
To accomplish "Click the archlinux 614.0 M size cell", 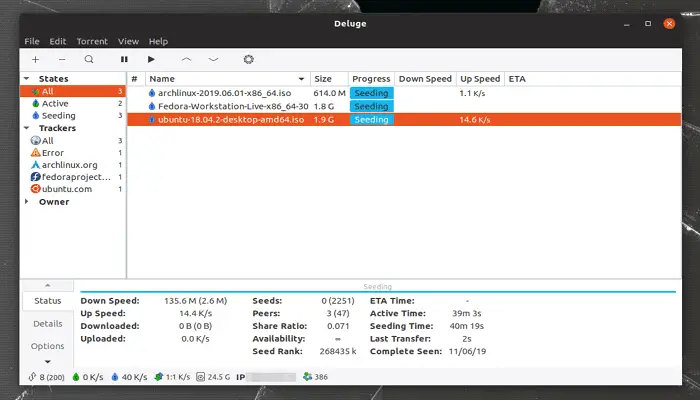I will pyautogui.click(x=329, y=93).
